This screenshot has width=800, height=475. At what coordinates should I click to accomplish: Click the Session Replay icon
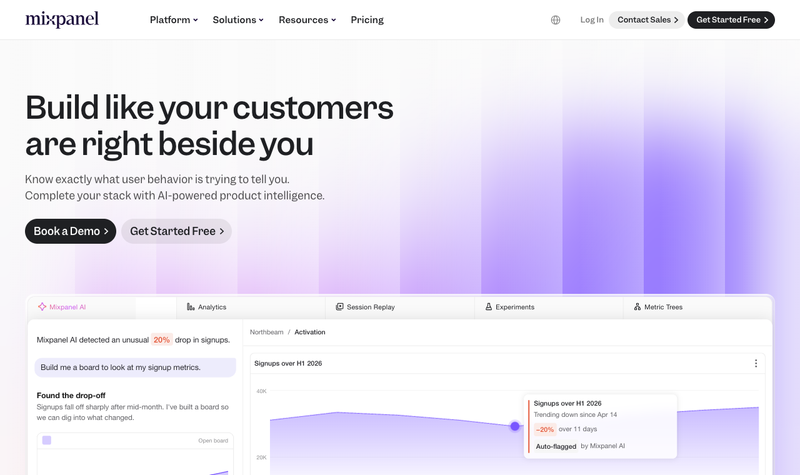click(x=339, y=307)
